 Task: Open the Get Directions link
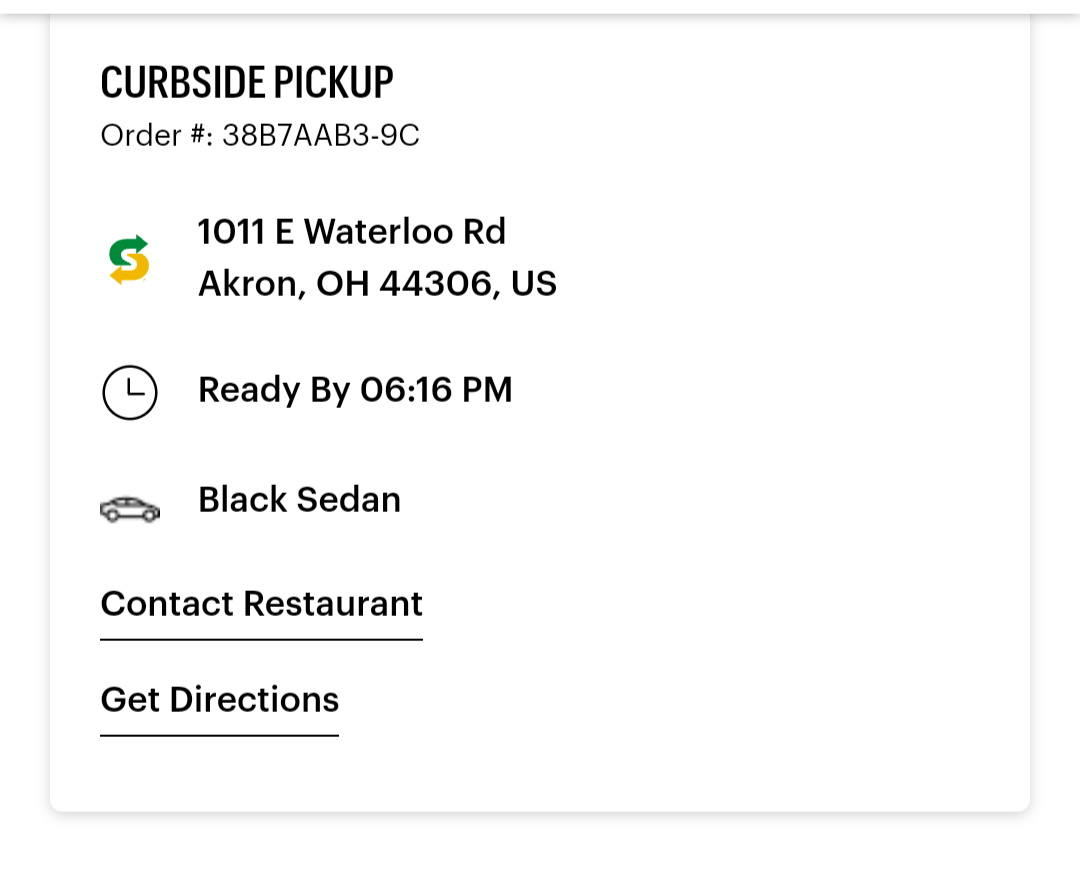tap(220, 700)
